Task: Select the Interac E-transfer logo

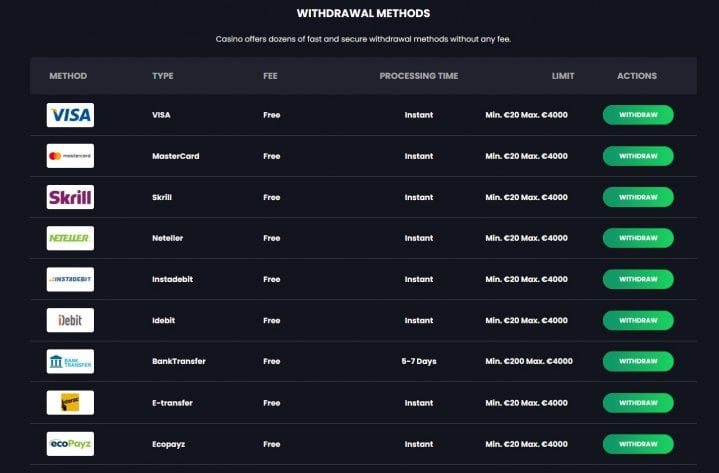Action: [x=70, y=402]
